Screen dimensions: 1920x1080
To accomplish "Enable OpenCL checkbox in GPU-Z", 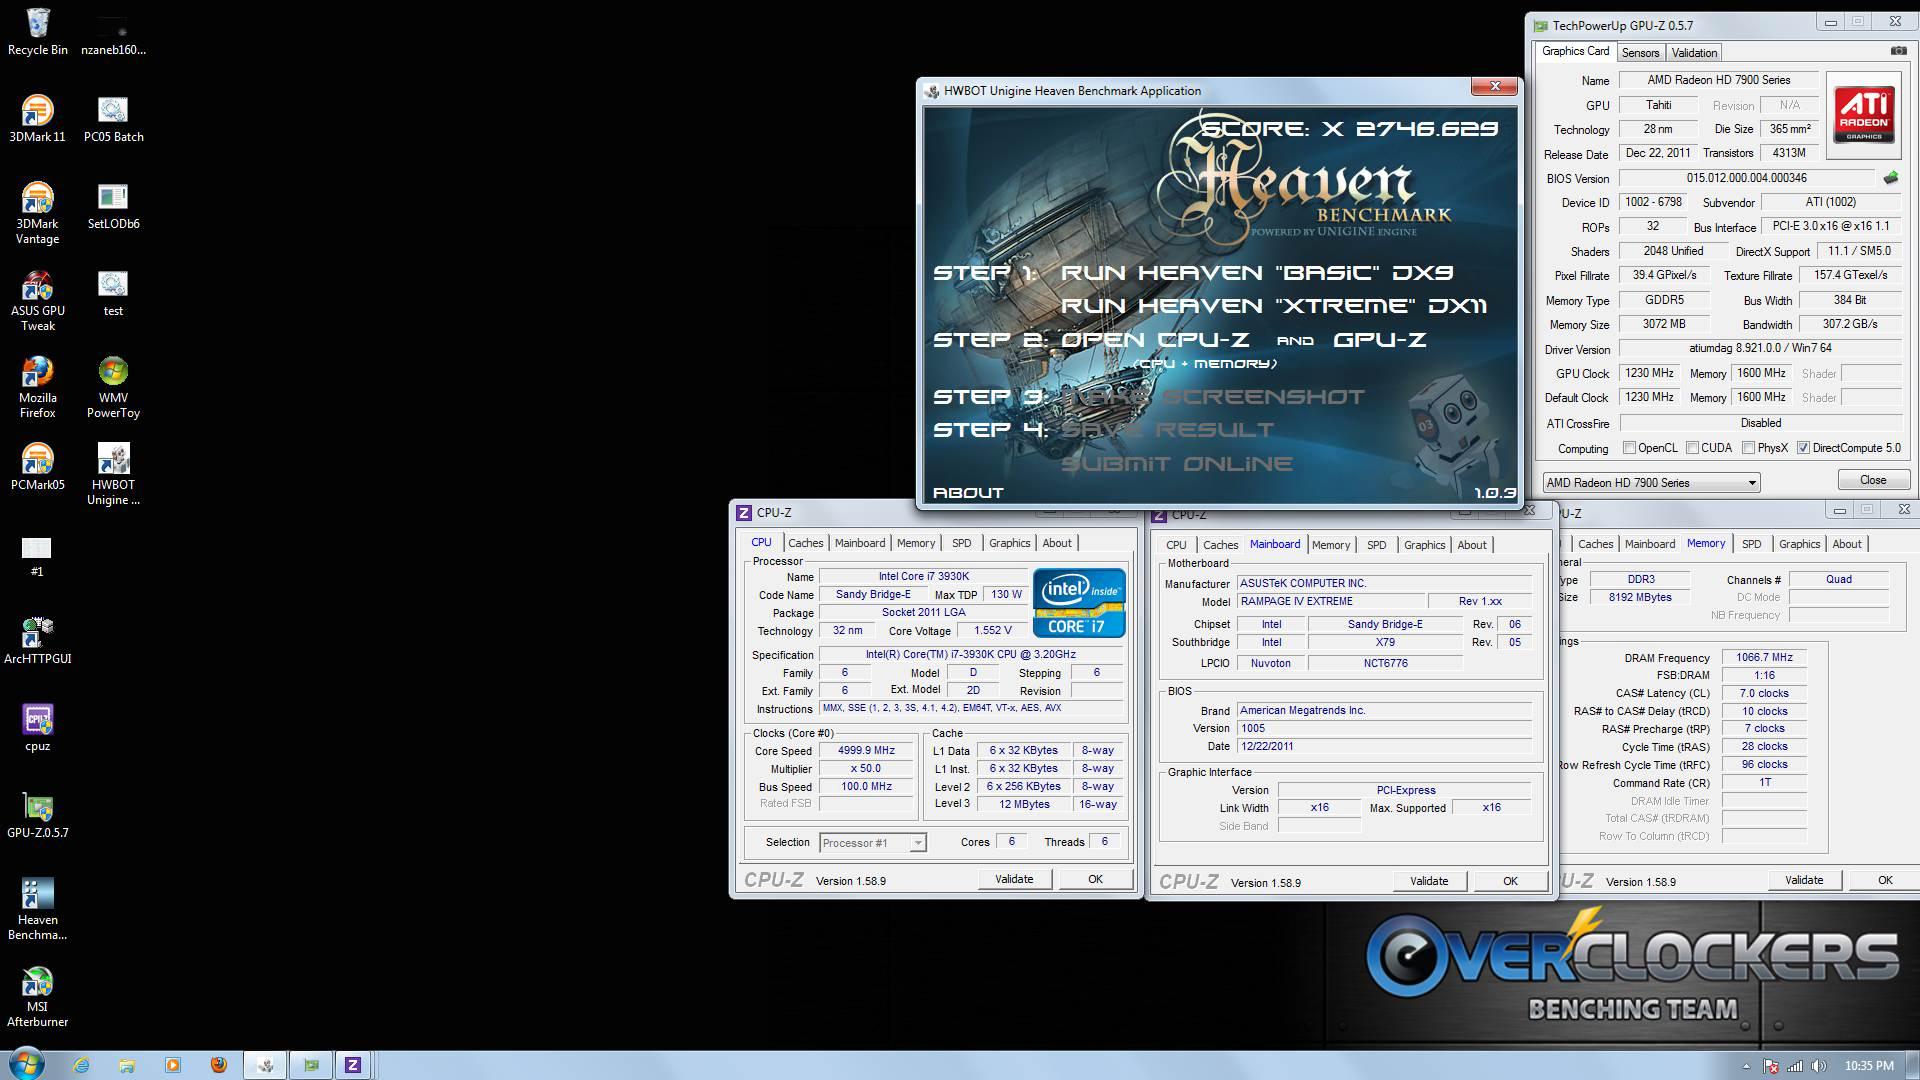I will [x=1629, y=448].
